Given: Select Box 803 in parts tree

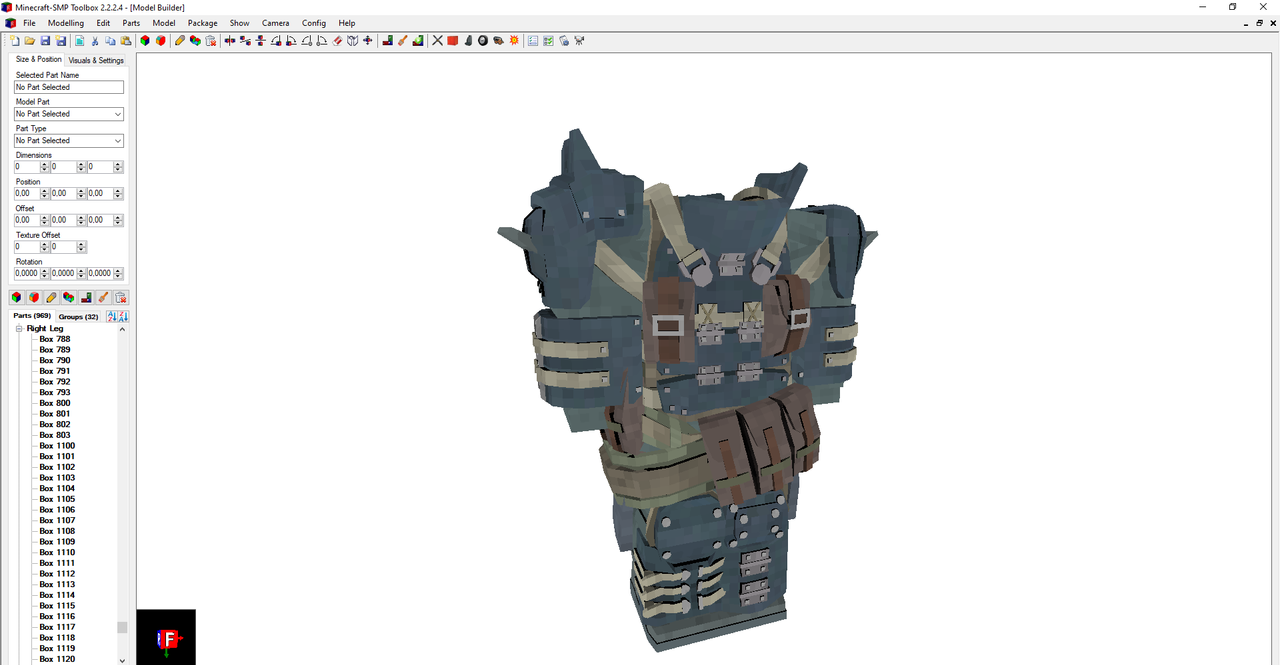Looking at the screenshot, I should [55, 435].
